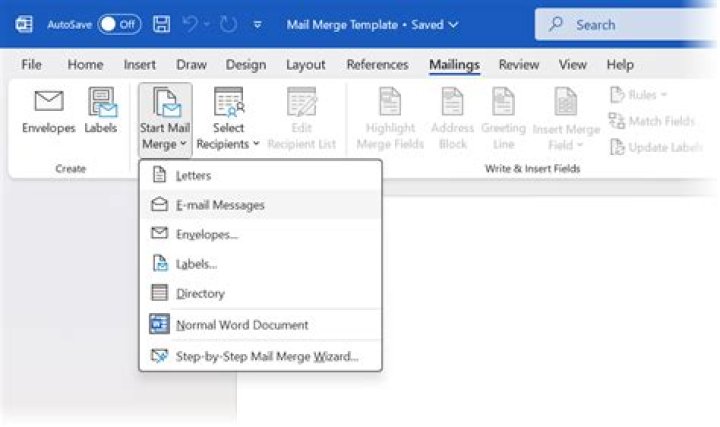The width and height of the screenshot is (720, 427).
Task: Open the References tab
Action: coord(377,65)
